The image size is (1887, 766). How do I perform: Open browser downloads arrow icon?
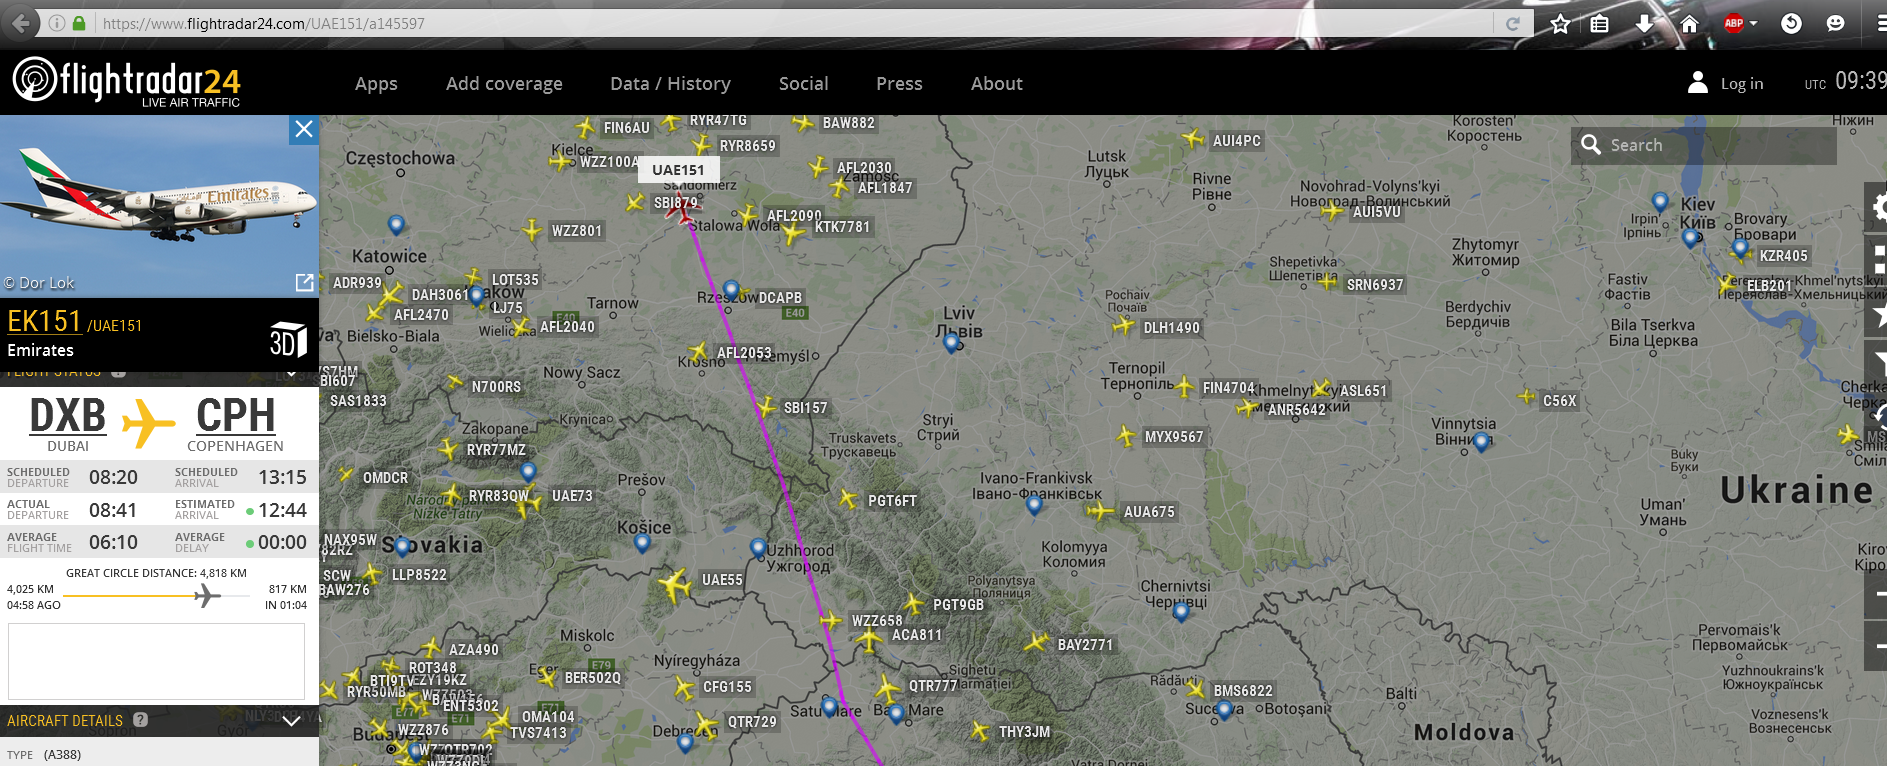click(1644, 23)
